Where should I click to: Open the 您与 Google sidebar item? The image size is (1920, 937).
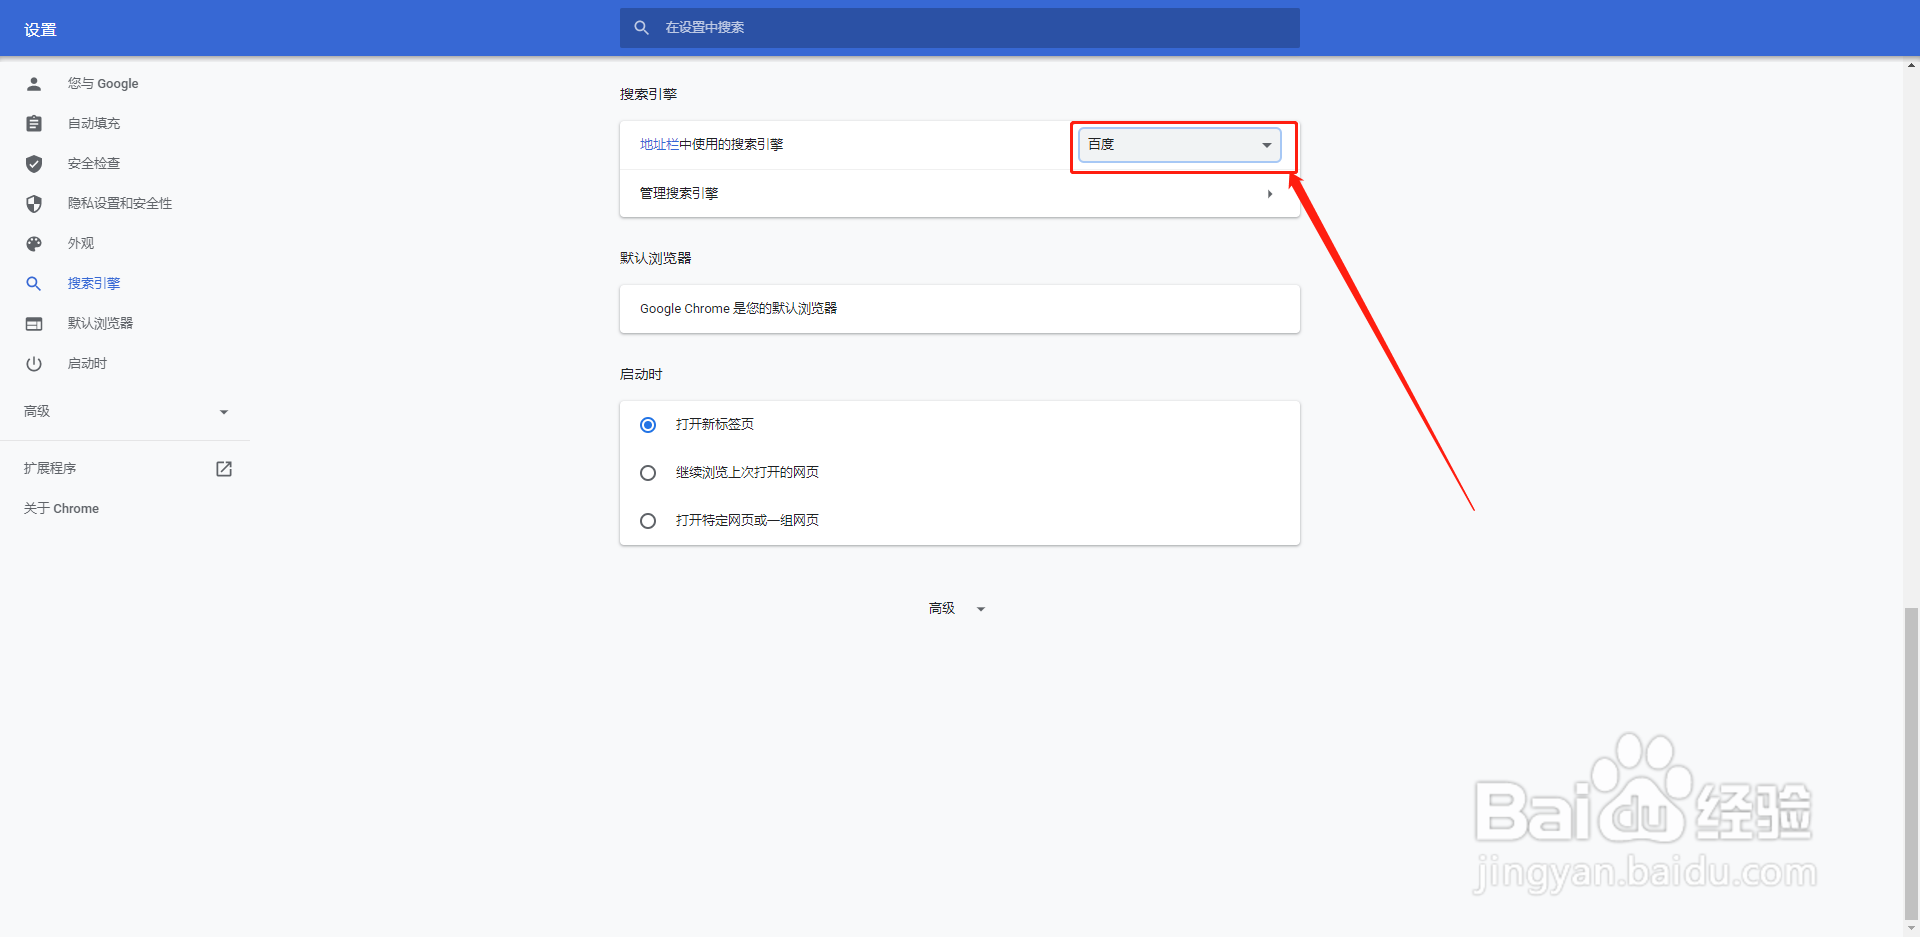coord(103,84)
